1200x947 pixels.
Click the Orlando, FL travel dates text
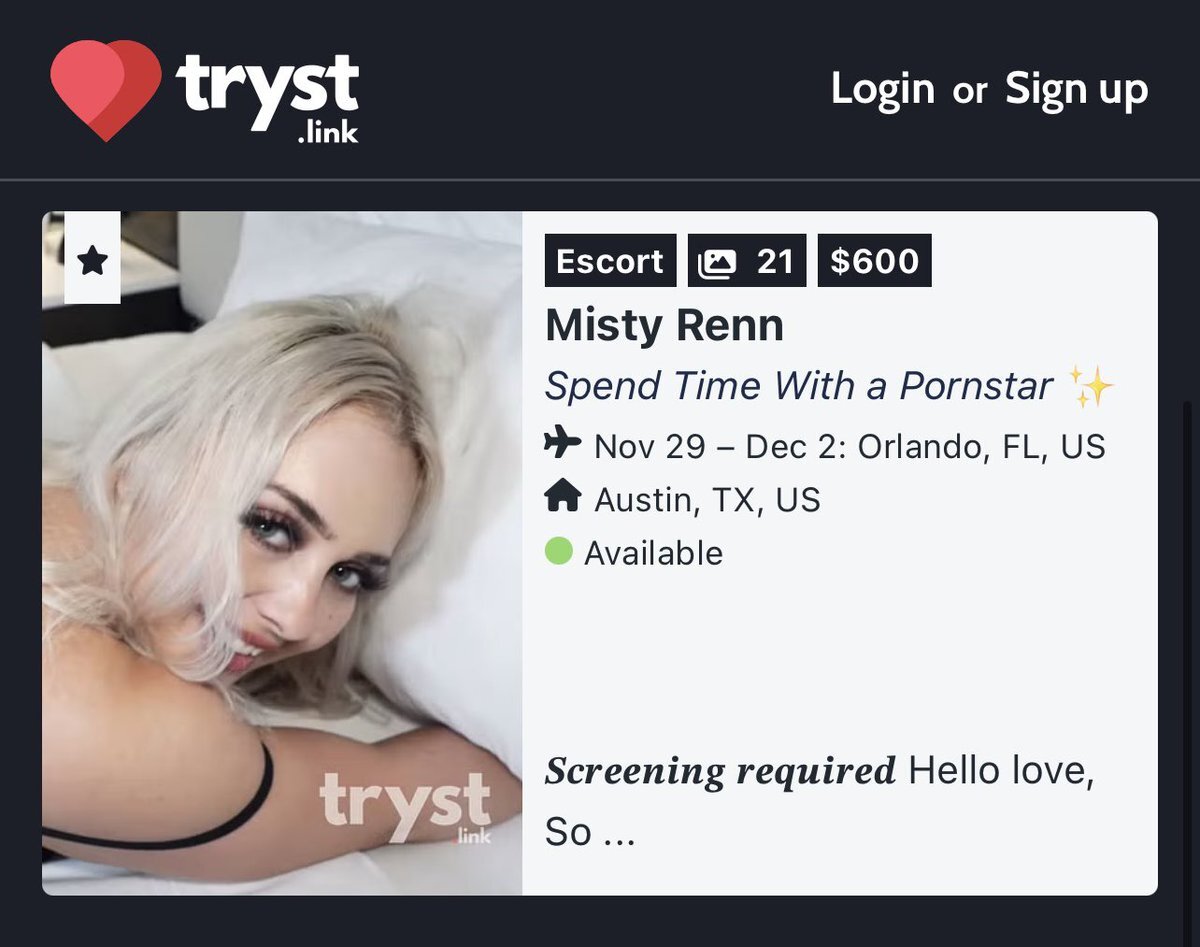point(850,445)
